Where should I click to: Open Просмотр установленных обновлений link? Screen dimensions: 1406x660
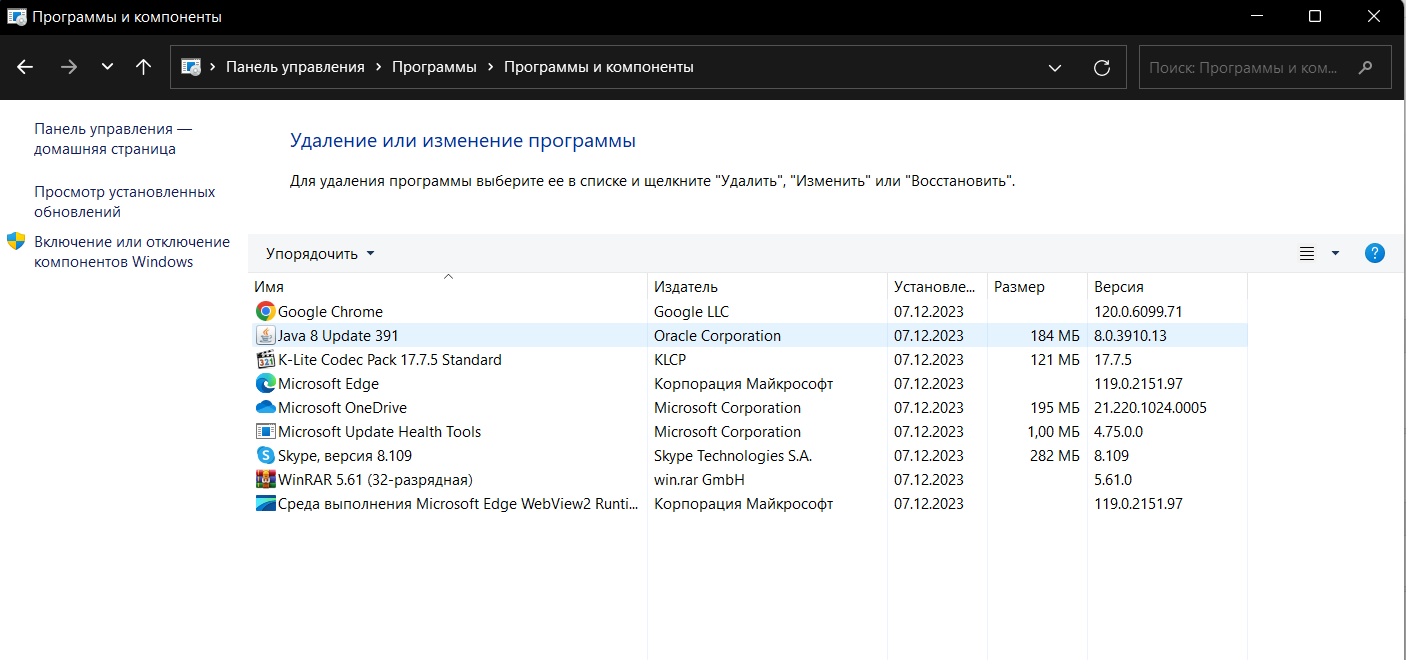[x=125, y=202]
